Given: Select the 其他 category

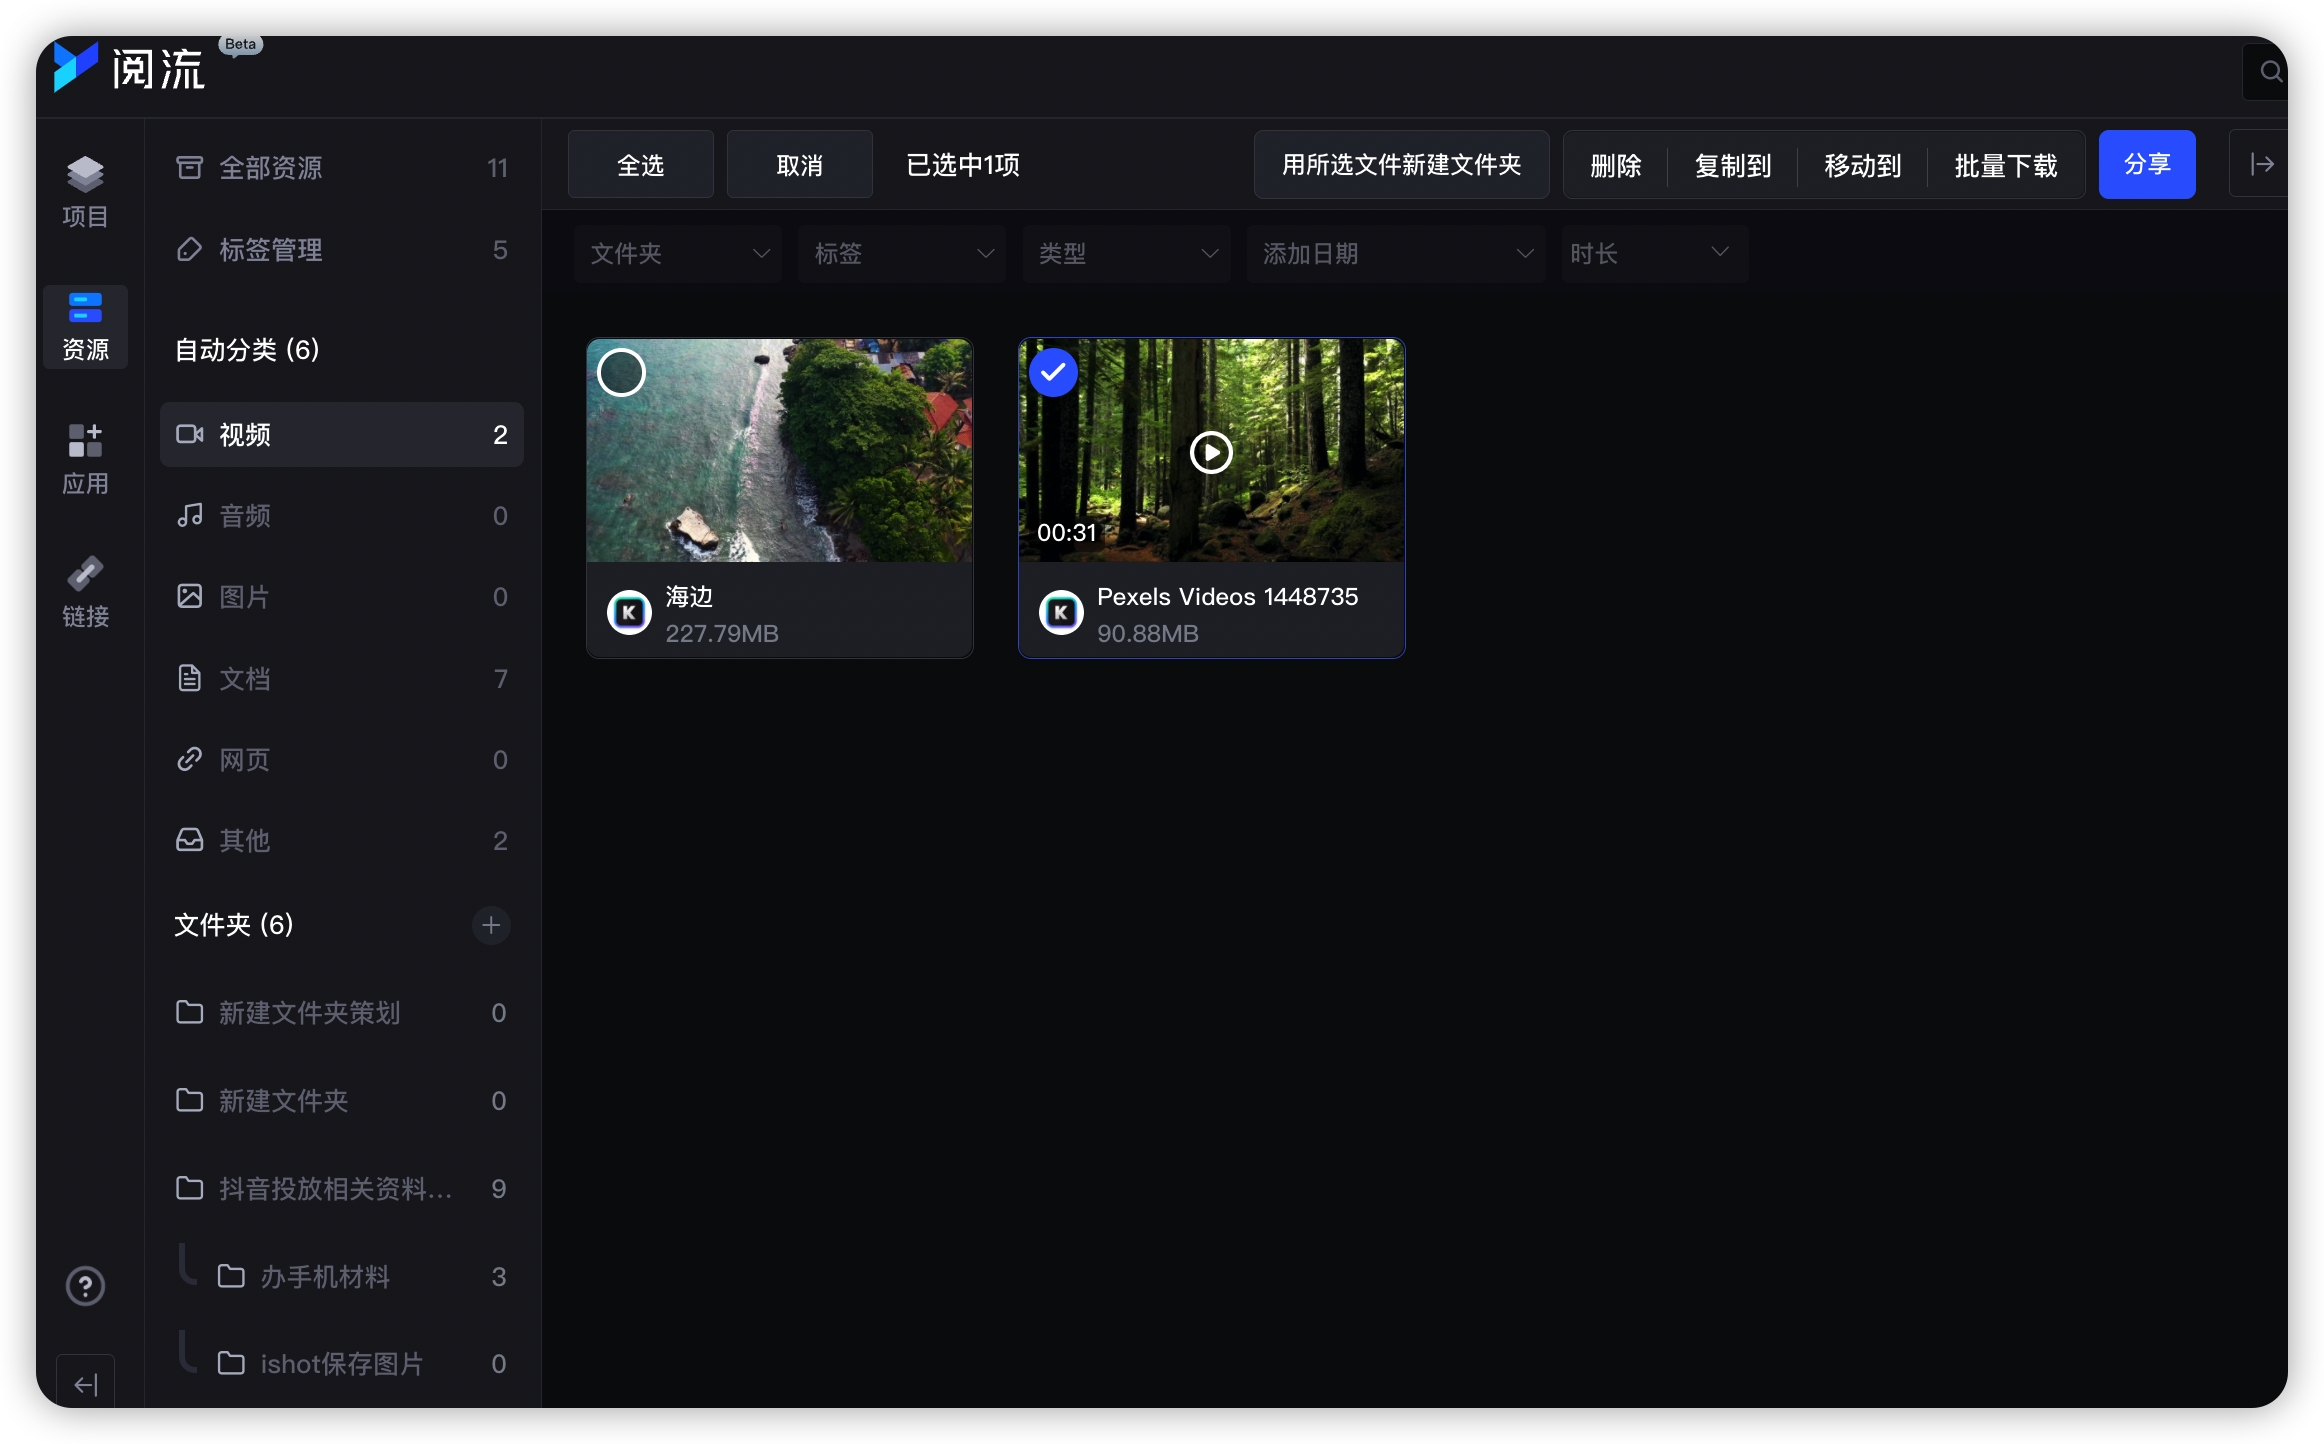Looking at the screenshot, I should pyautogui.click(x=342, y=841).
